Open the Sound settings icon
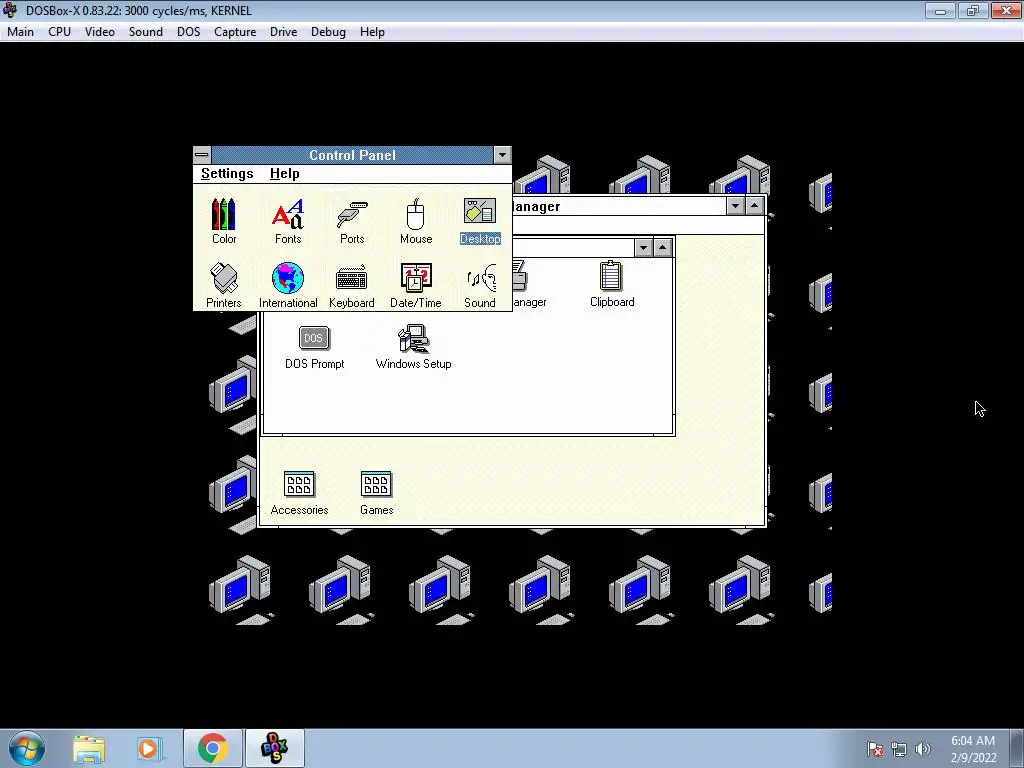 pyautogui.click(x=480, y=285)
